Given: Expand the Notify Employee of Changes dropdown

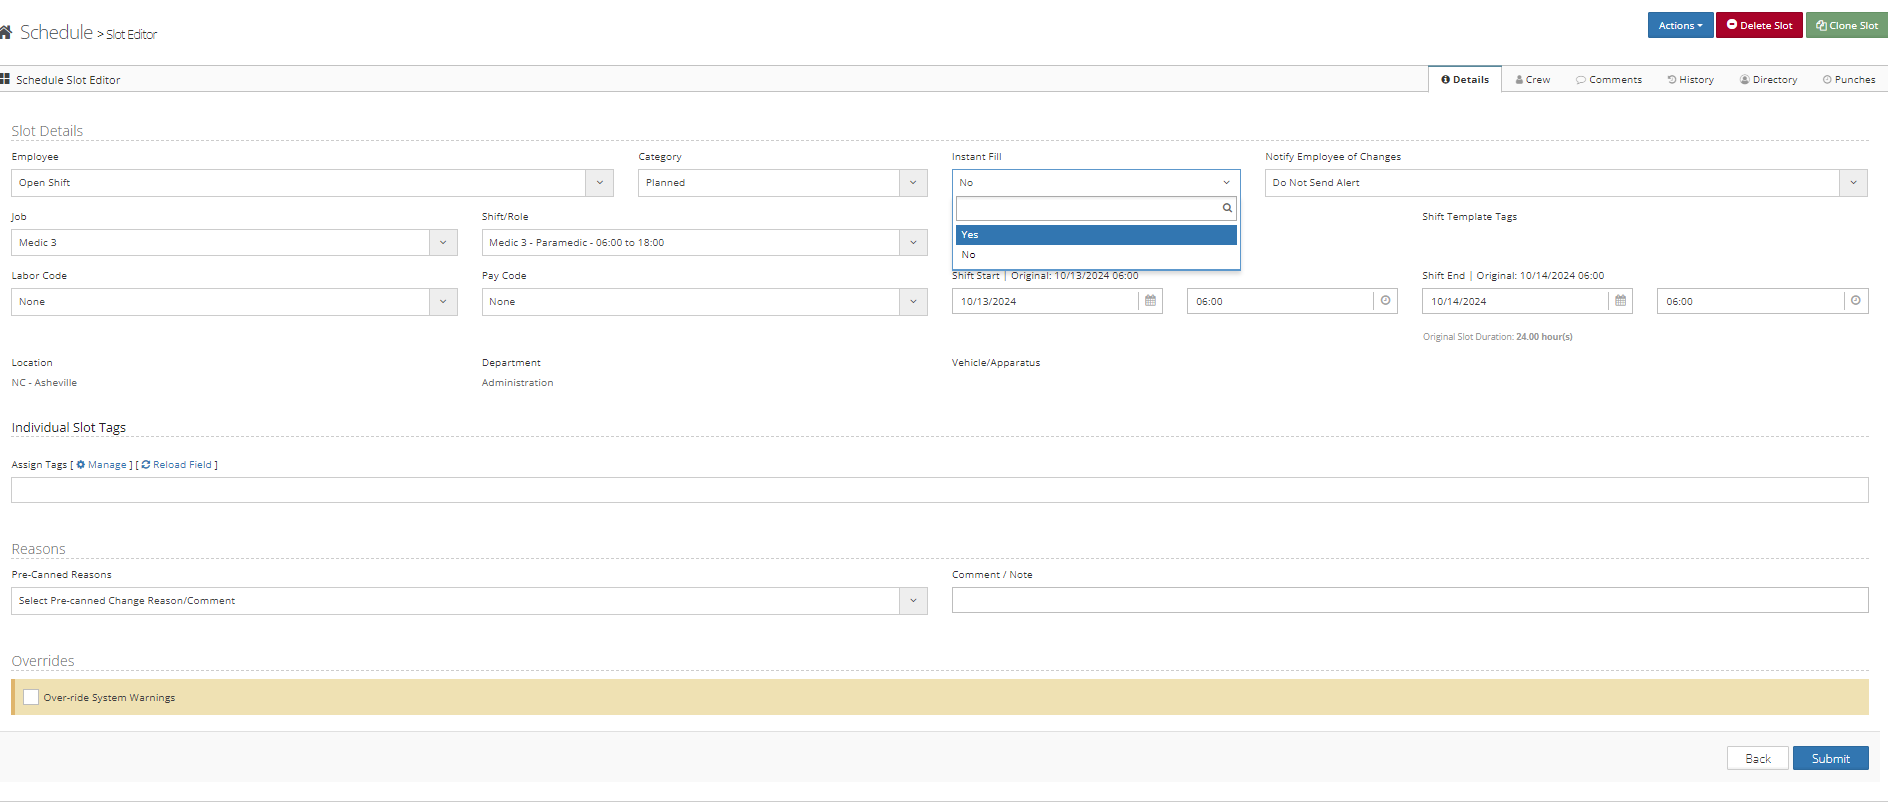Looking at the screenshot, I should (1853, 183).
